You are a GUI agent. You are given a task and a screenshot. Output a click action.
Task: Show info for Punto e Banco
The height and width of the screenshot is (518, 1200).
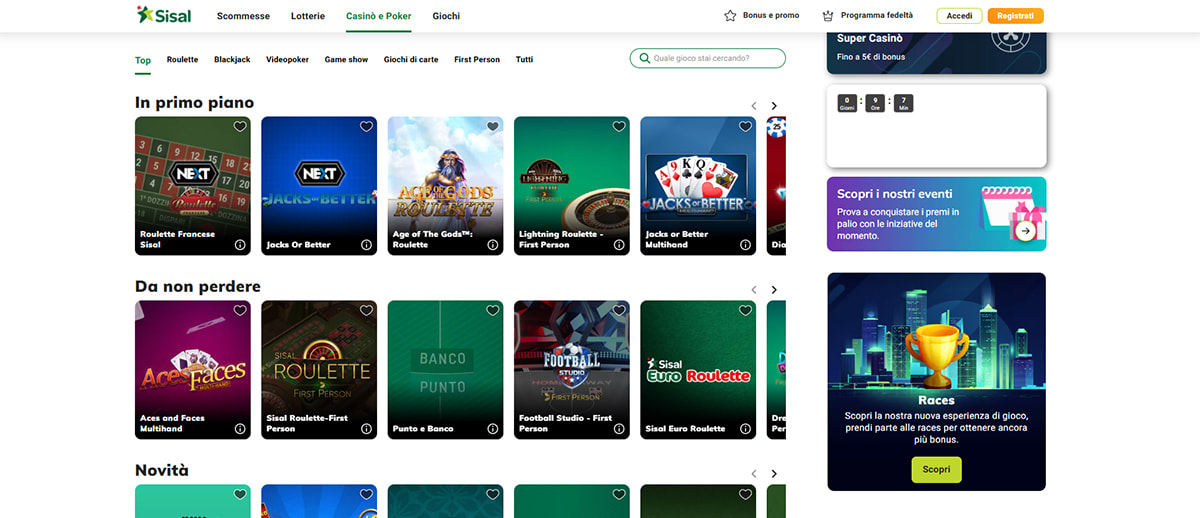point(493,428)
